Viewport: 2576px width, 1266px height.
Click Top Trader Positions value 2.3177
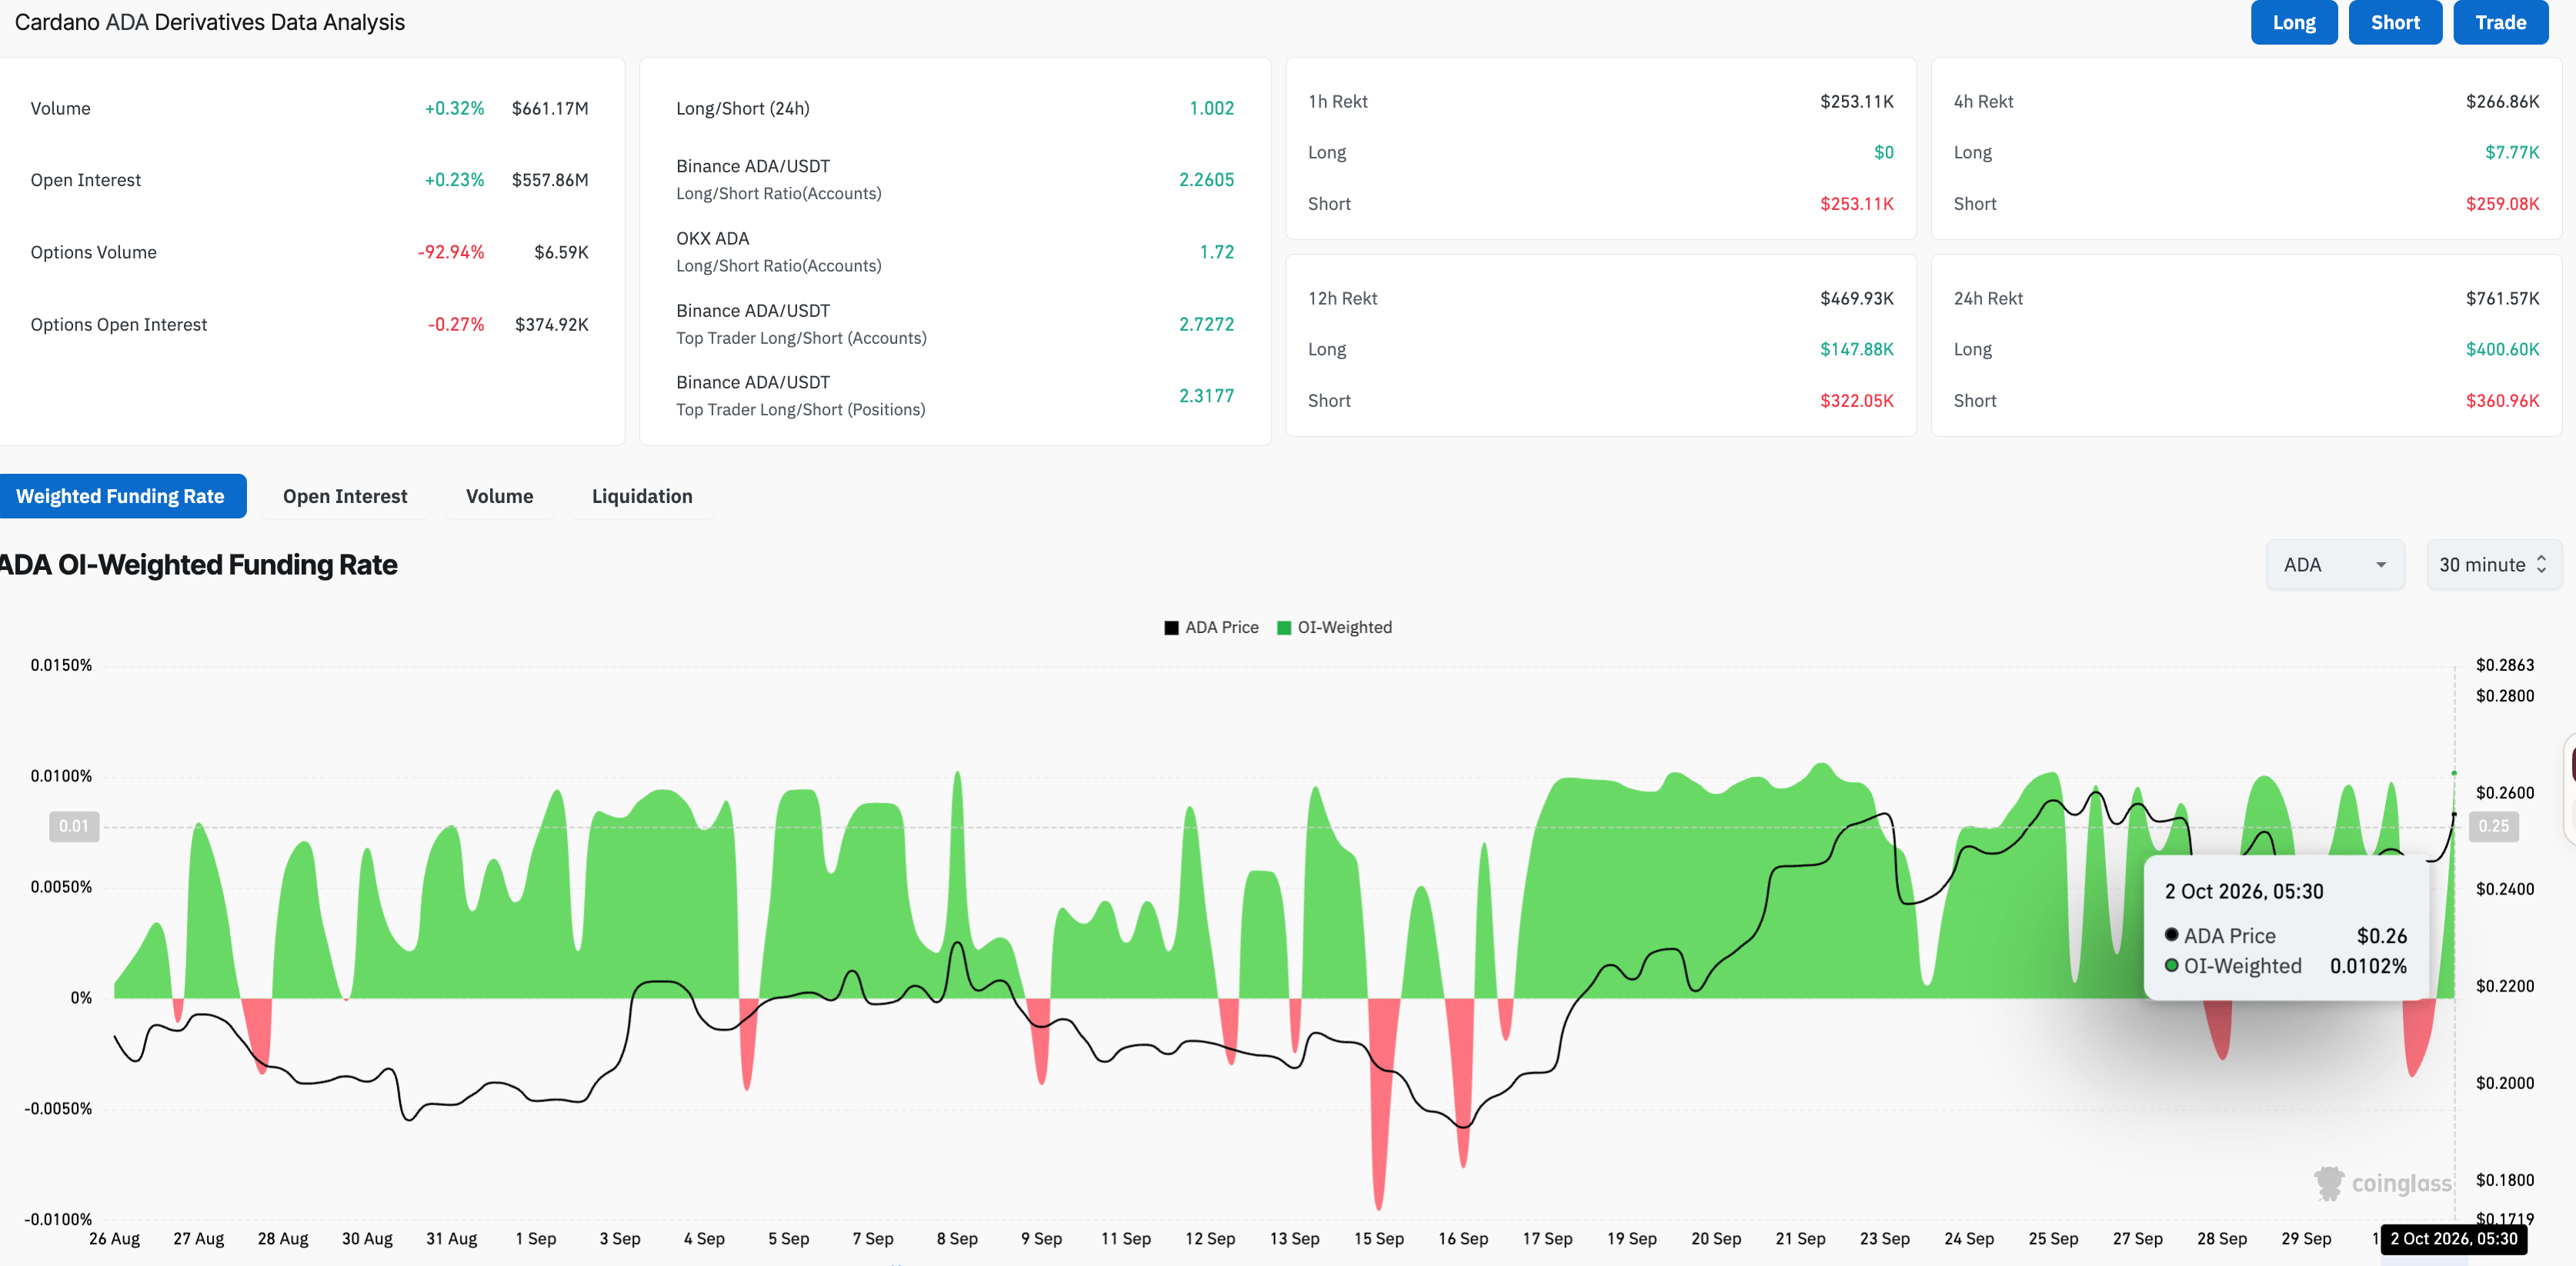coord(1206,396)
